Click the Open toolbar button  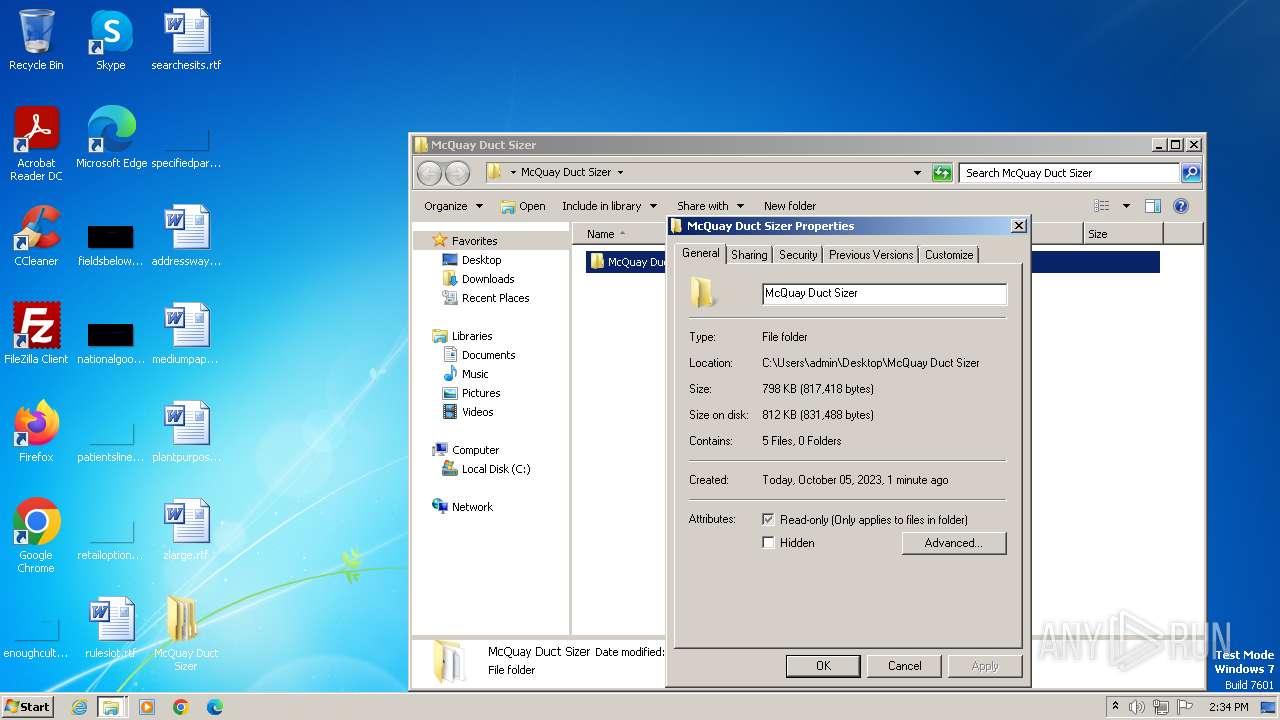click(523, 206)
